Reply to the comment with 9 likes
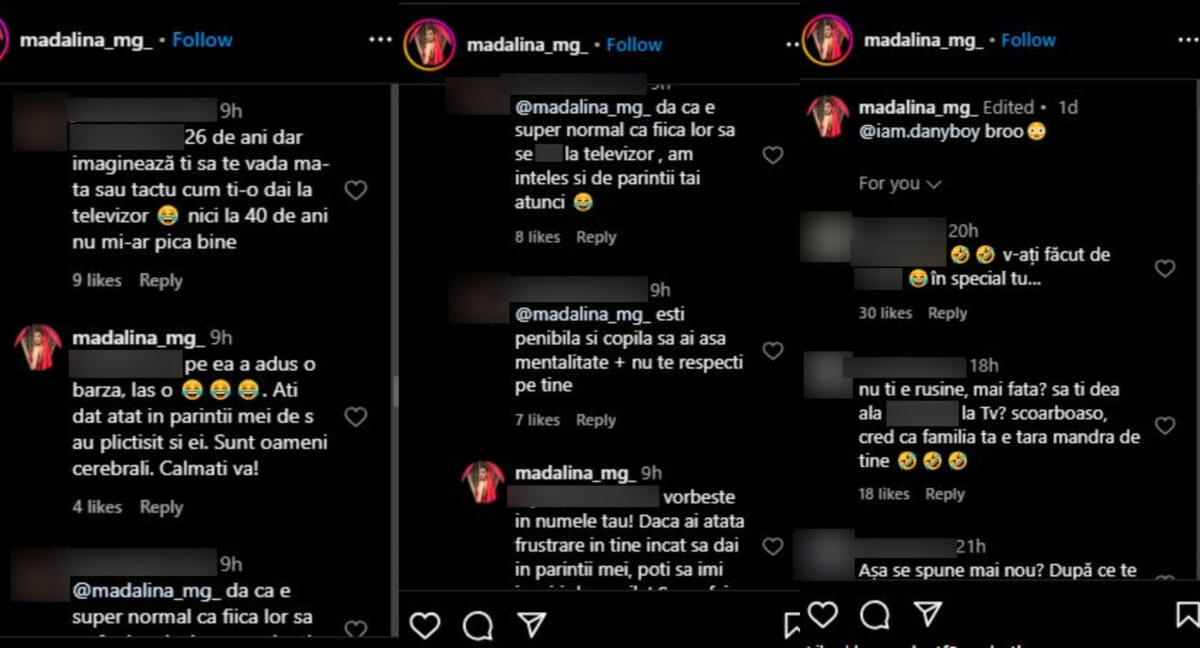Viewport: 1200px width, 648px height. (x=161, y=281)
